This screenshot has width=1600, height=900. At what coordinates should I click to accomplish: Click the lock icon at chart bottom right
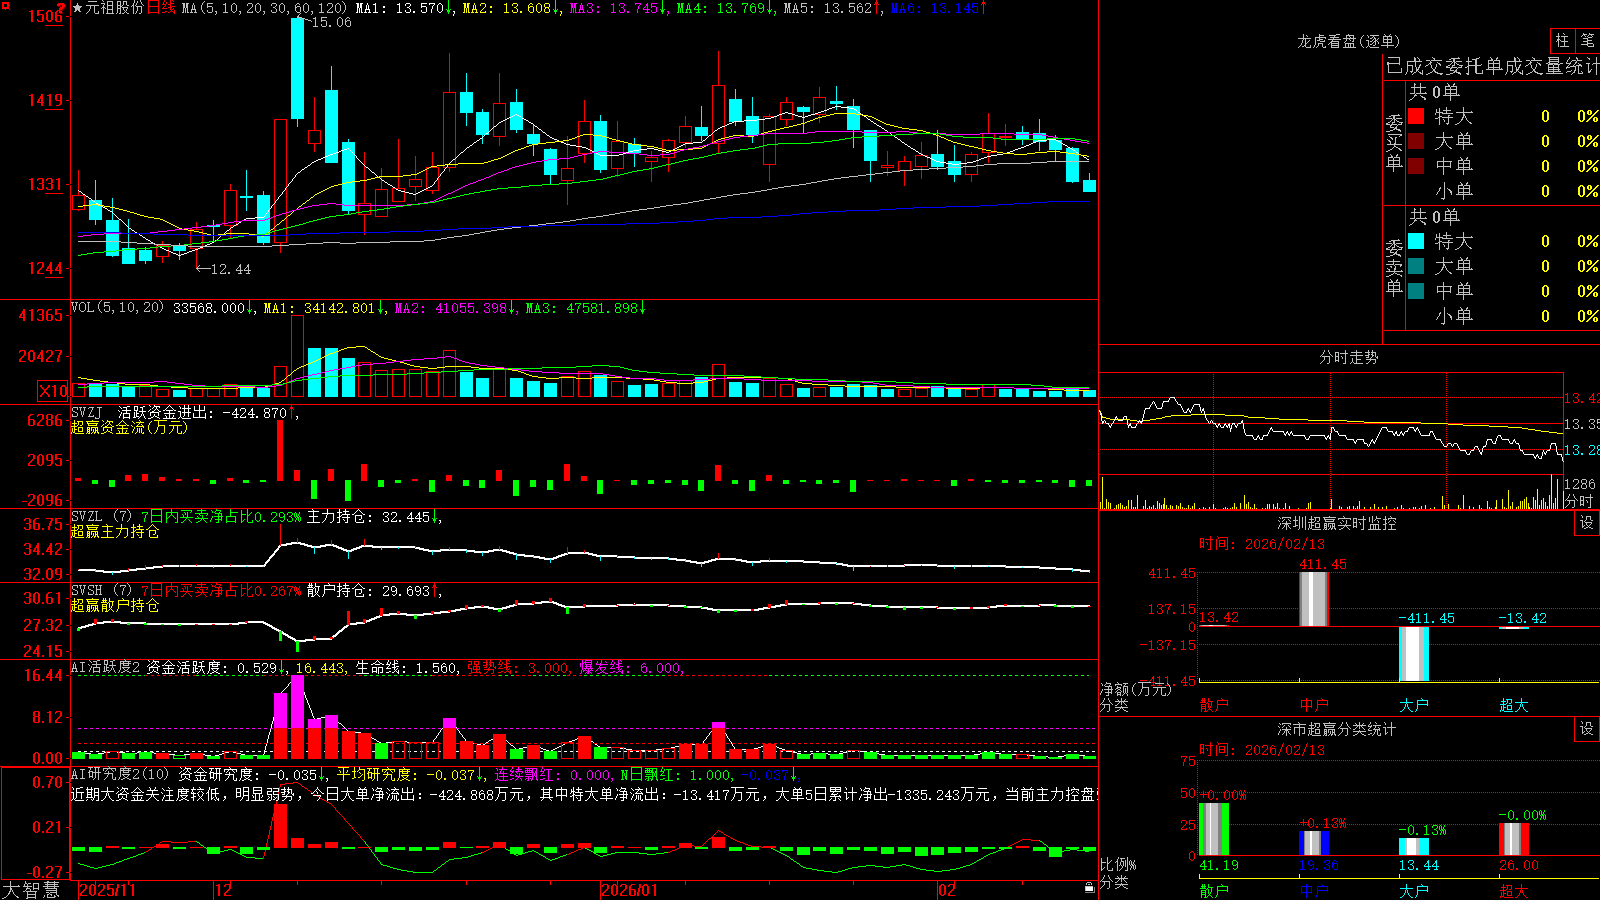[1090, 888]
